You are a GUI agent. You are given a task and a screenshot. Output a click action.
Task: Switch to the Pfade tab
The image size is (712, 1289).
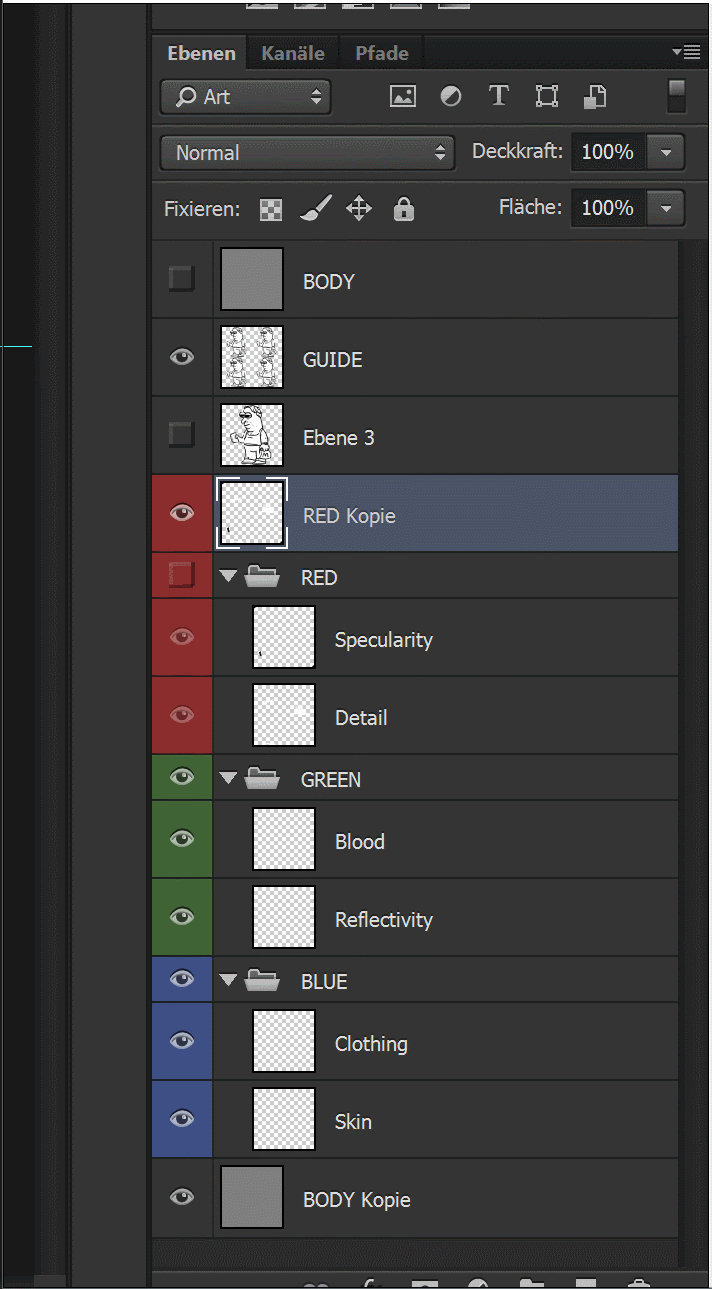coord(382,53)
